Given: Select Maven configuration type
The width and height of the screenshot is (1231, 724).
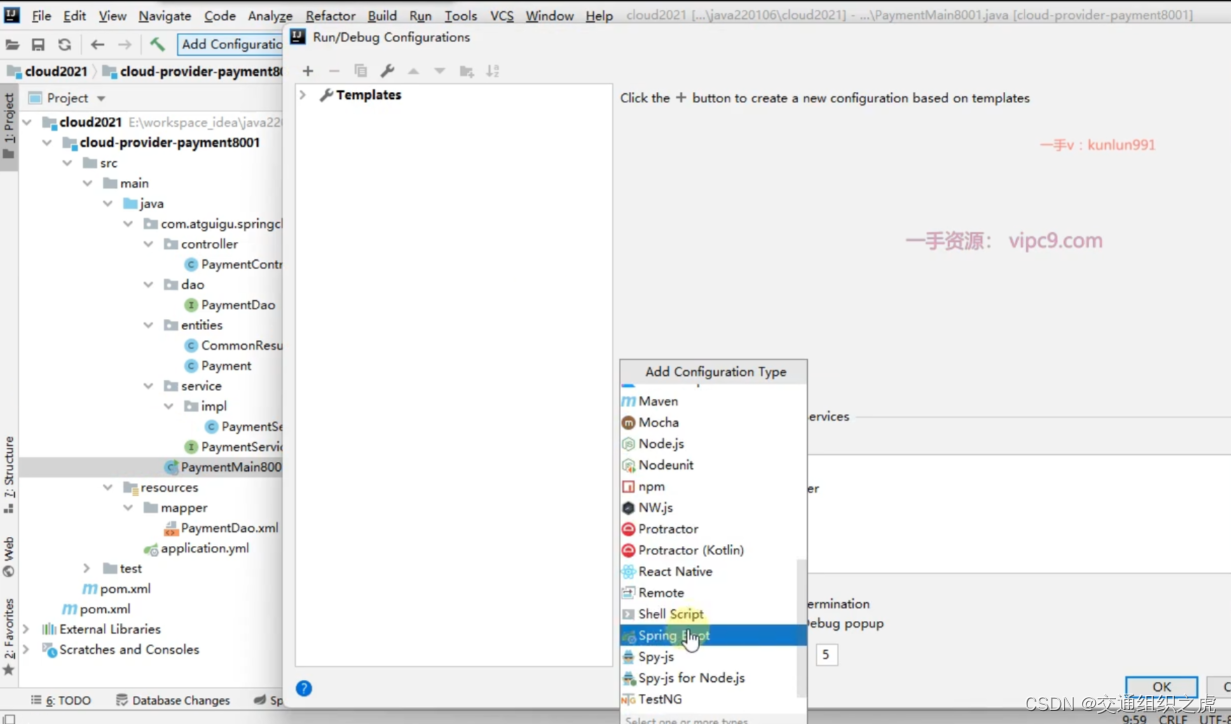Looking at the screenshot, I should click(x=713, y=401).
